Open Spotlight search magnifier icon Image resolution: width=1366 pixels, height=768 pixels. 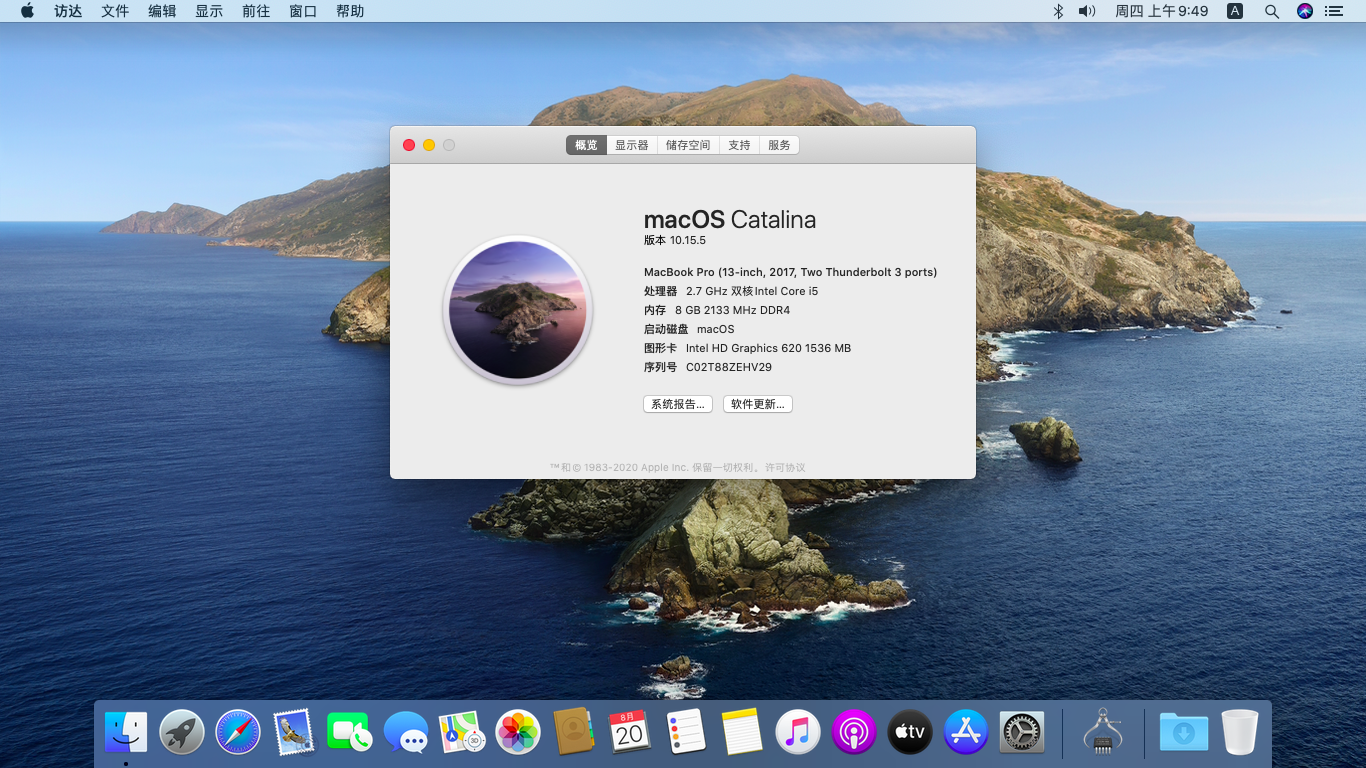tap(1272, 11)
